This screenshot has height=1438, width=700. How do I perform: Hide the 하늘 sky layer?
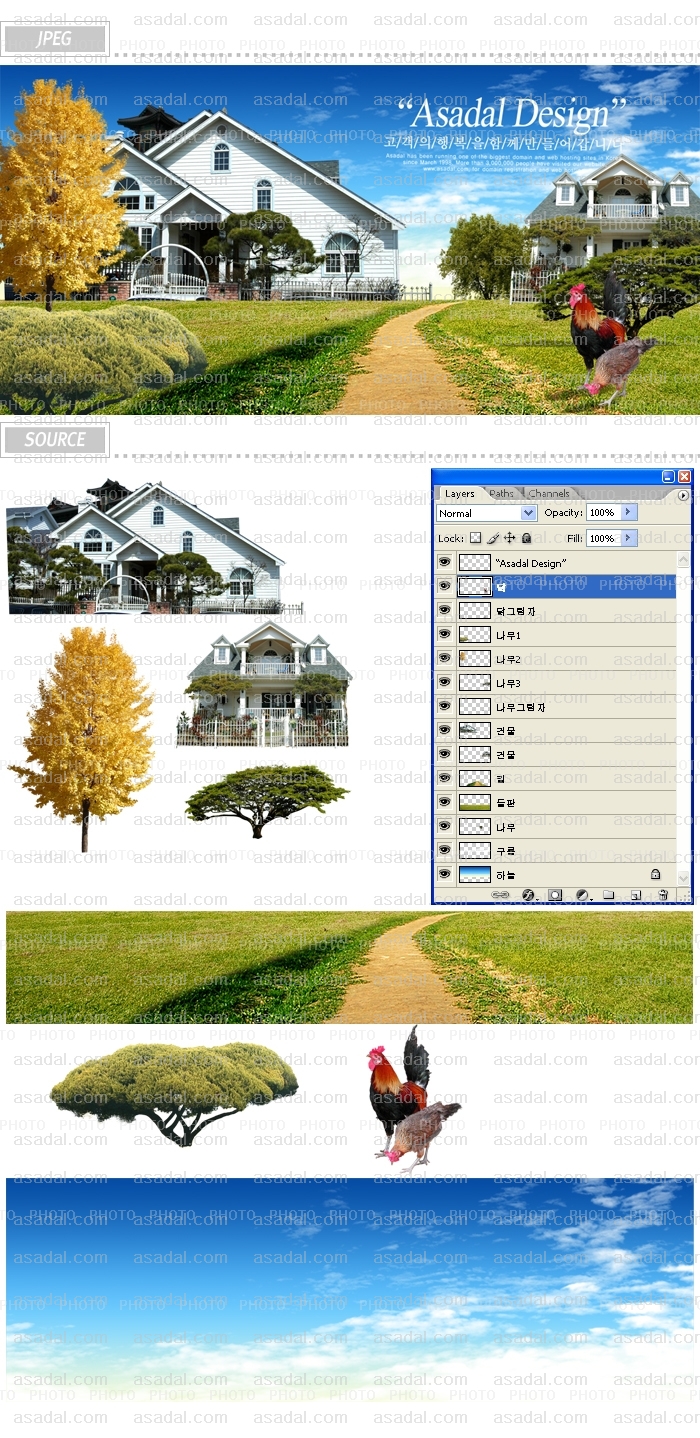pos(445,874)
